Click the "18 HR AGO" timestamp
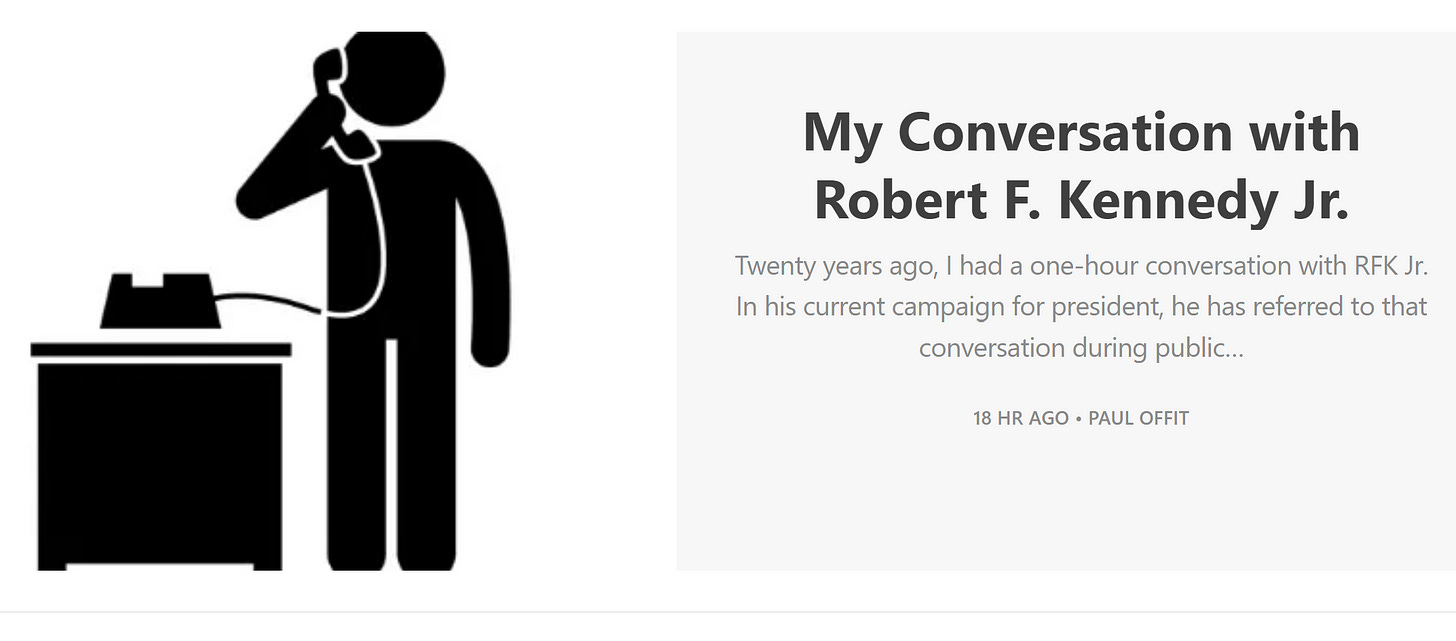 (1020, 418)
